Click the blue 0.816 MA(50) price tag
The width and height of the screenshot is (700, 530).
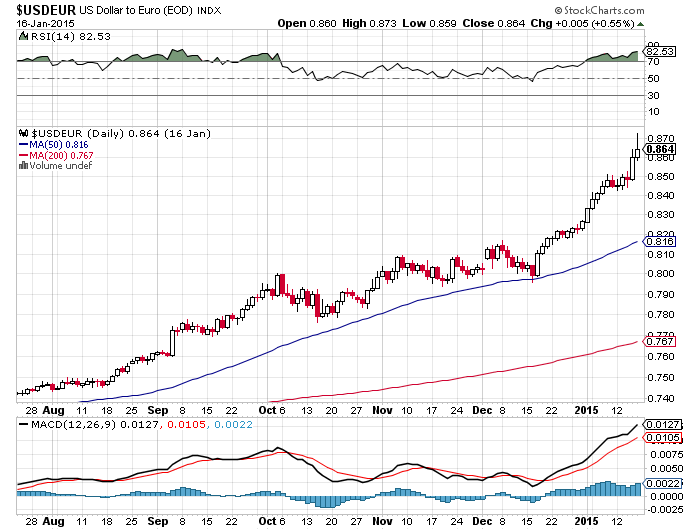pos(659,242)
